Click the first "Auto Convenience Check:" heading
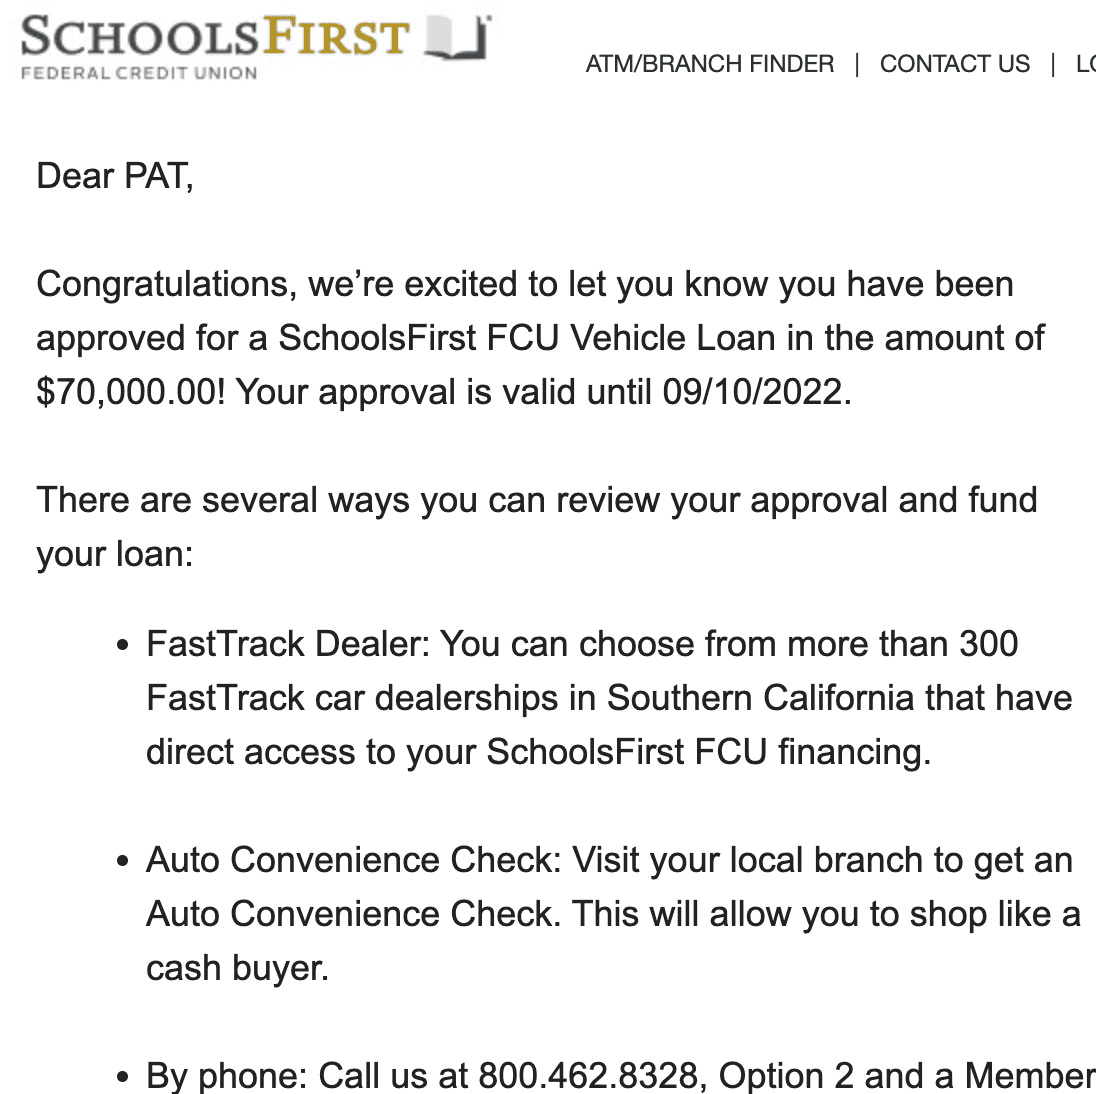The image size is (1096, 1094). coord(354,860)
